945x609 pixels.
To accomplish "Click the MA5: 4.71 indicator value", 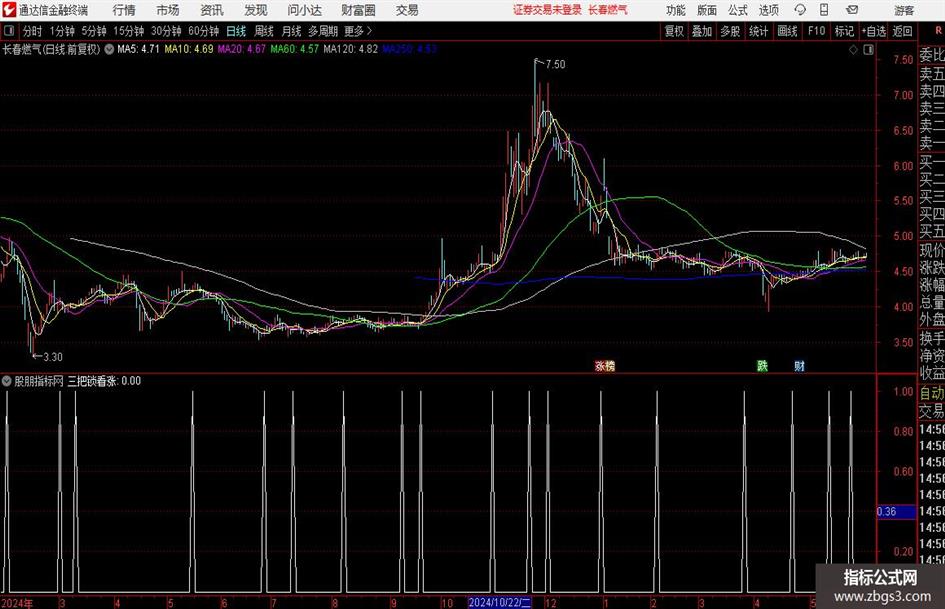I will (138, 49).
